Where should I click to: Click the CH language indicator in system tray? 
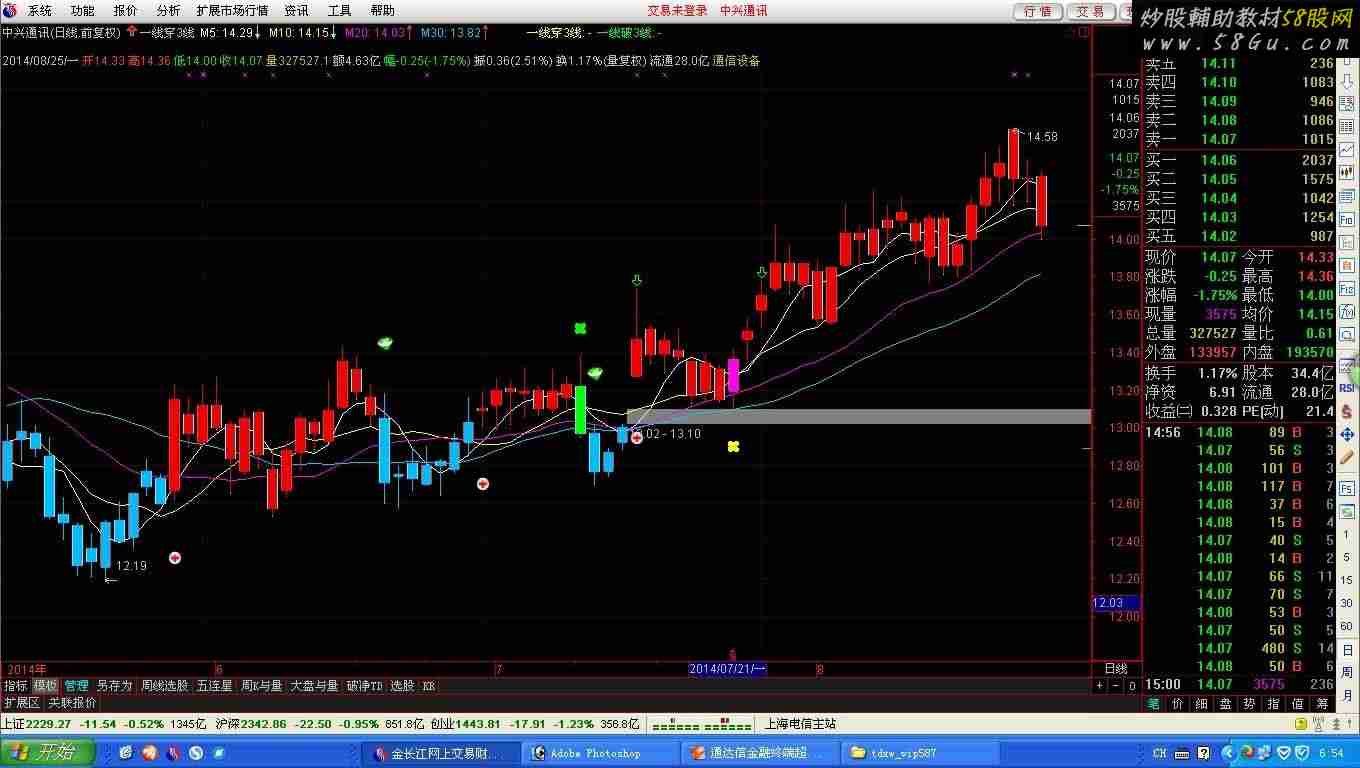click(1160, 753)
